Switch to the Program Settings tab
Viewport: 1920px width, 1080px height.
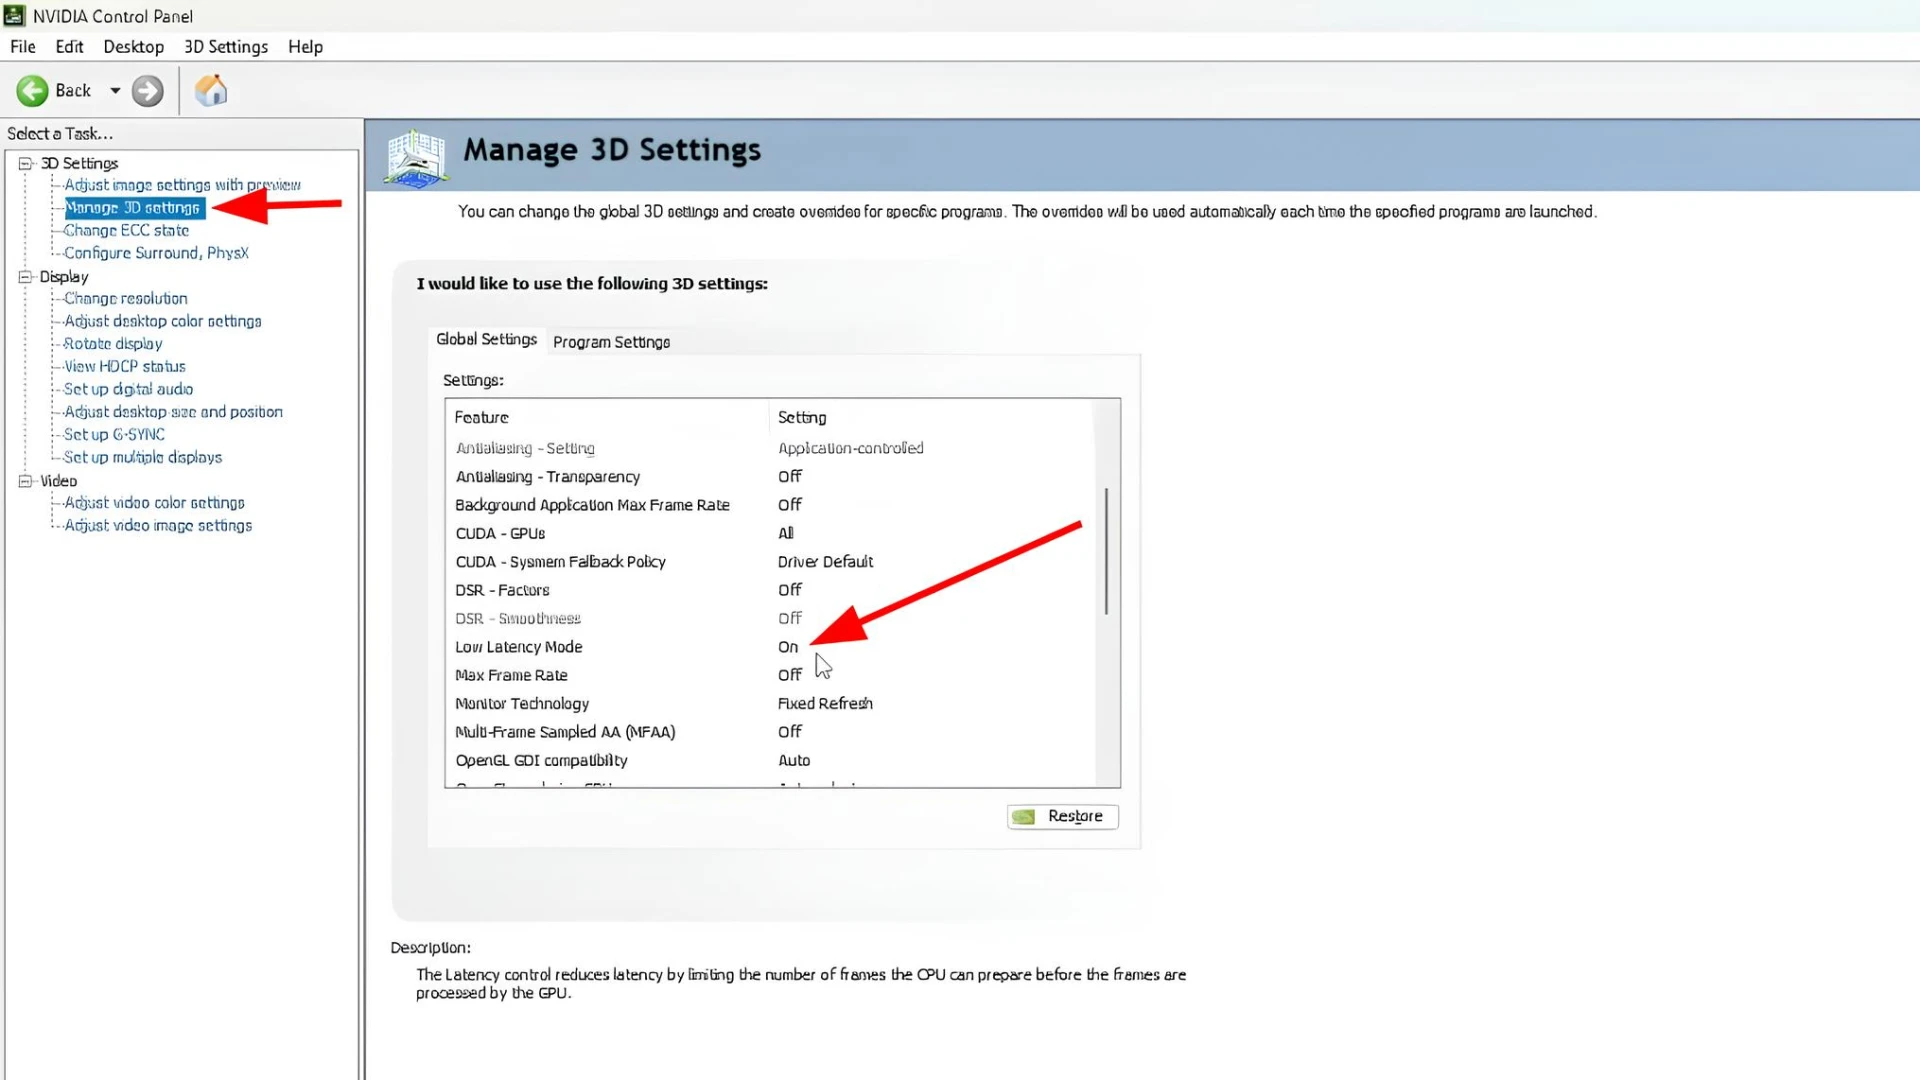pos(611,342)
